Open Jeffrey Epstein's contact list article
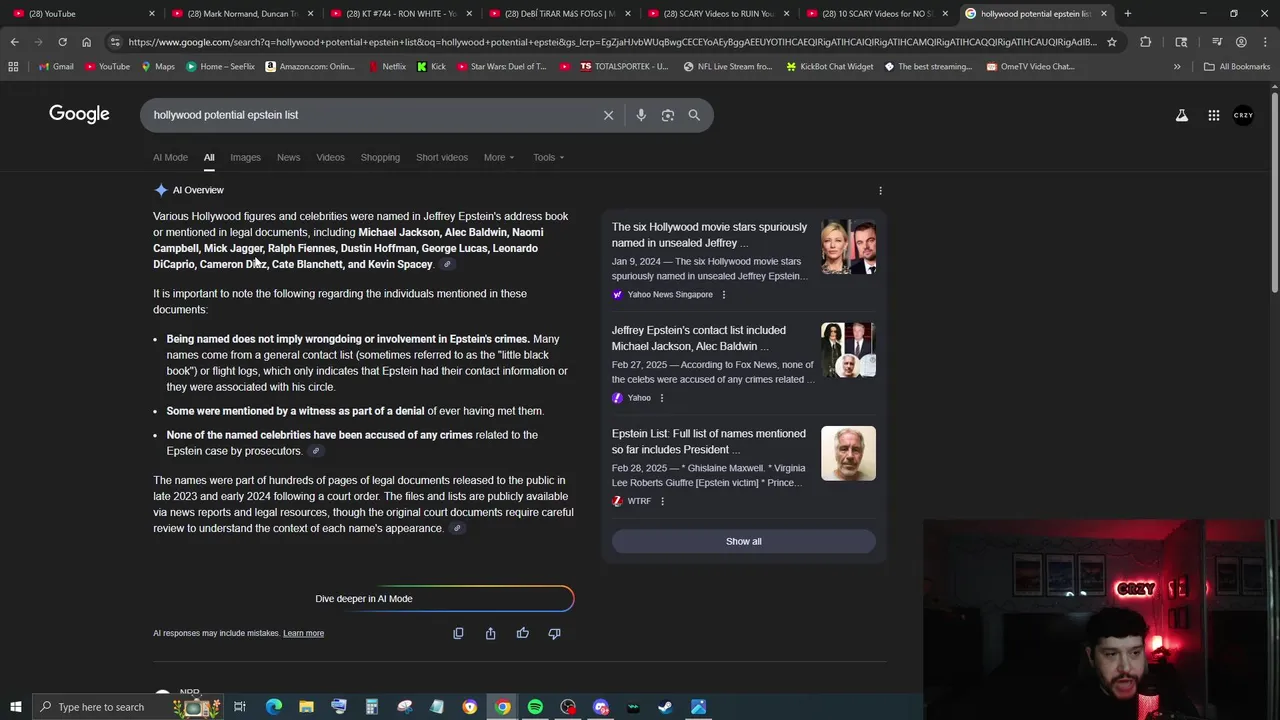1280x720 pixels. (698, 338)
